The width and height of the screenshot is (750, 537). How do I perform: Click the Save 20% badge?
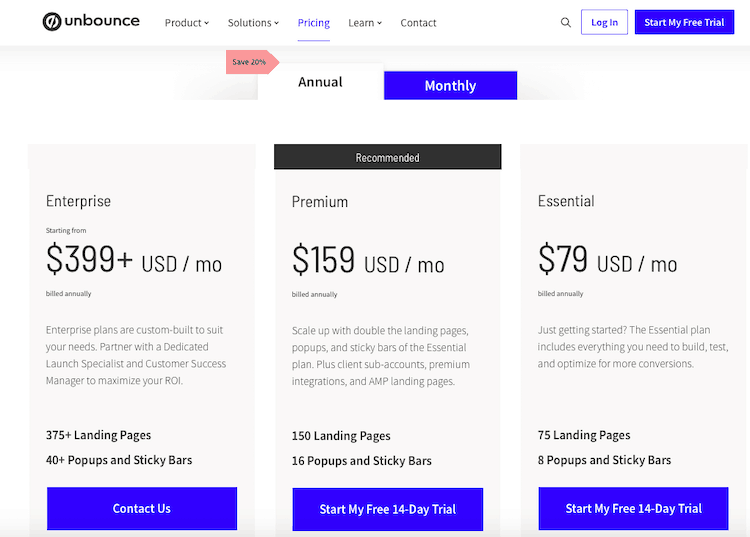pos(253,62)
